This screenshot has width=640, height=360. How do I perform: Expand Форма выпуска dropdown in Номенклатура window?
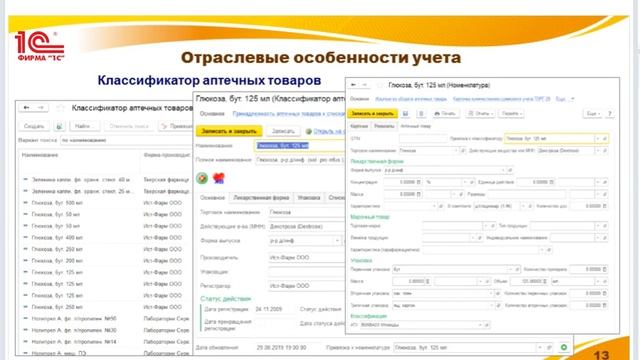click(503, 170)
